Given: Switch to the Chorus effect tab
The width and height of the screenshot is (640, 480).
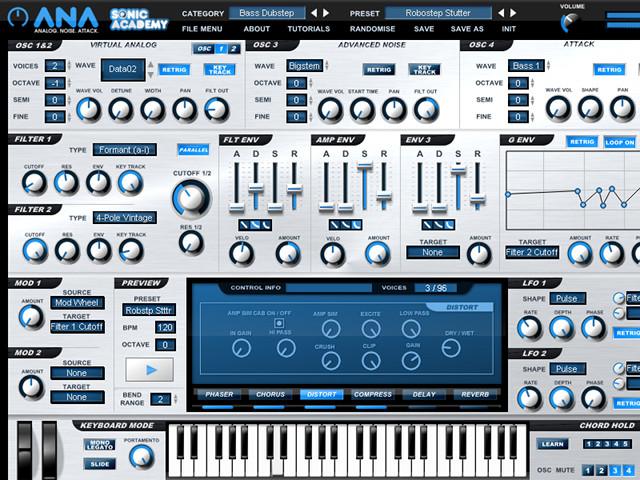Looking at the screenshot, I should pyautogui.click(x=270, y=394).
